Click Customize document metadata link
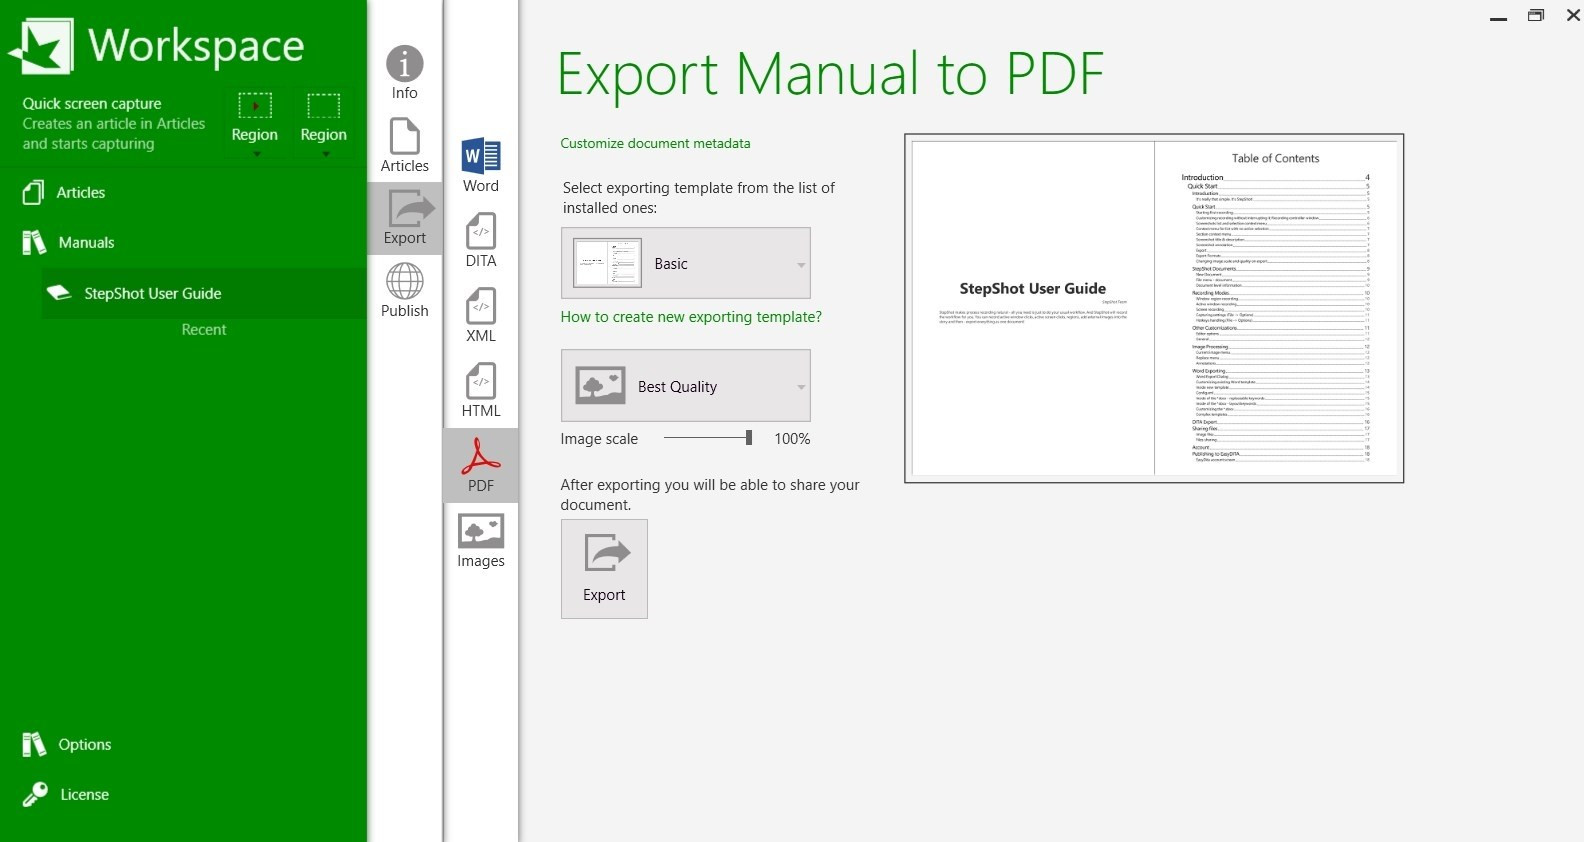 [x=655, y=143]
